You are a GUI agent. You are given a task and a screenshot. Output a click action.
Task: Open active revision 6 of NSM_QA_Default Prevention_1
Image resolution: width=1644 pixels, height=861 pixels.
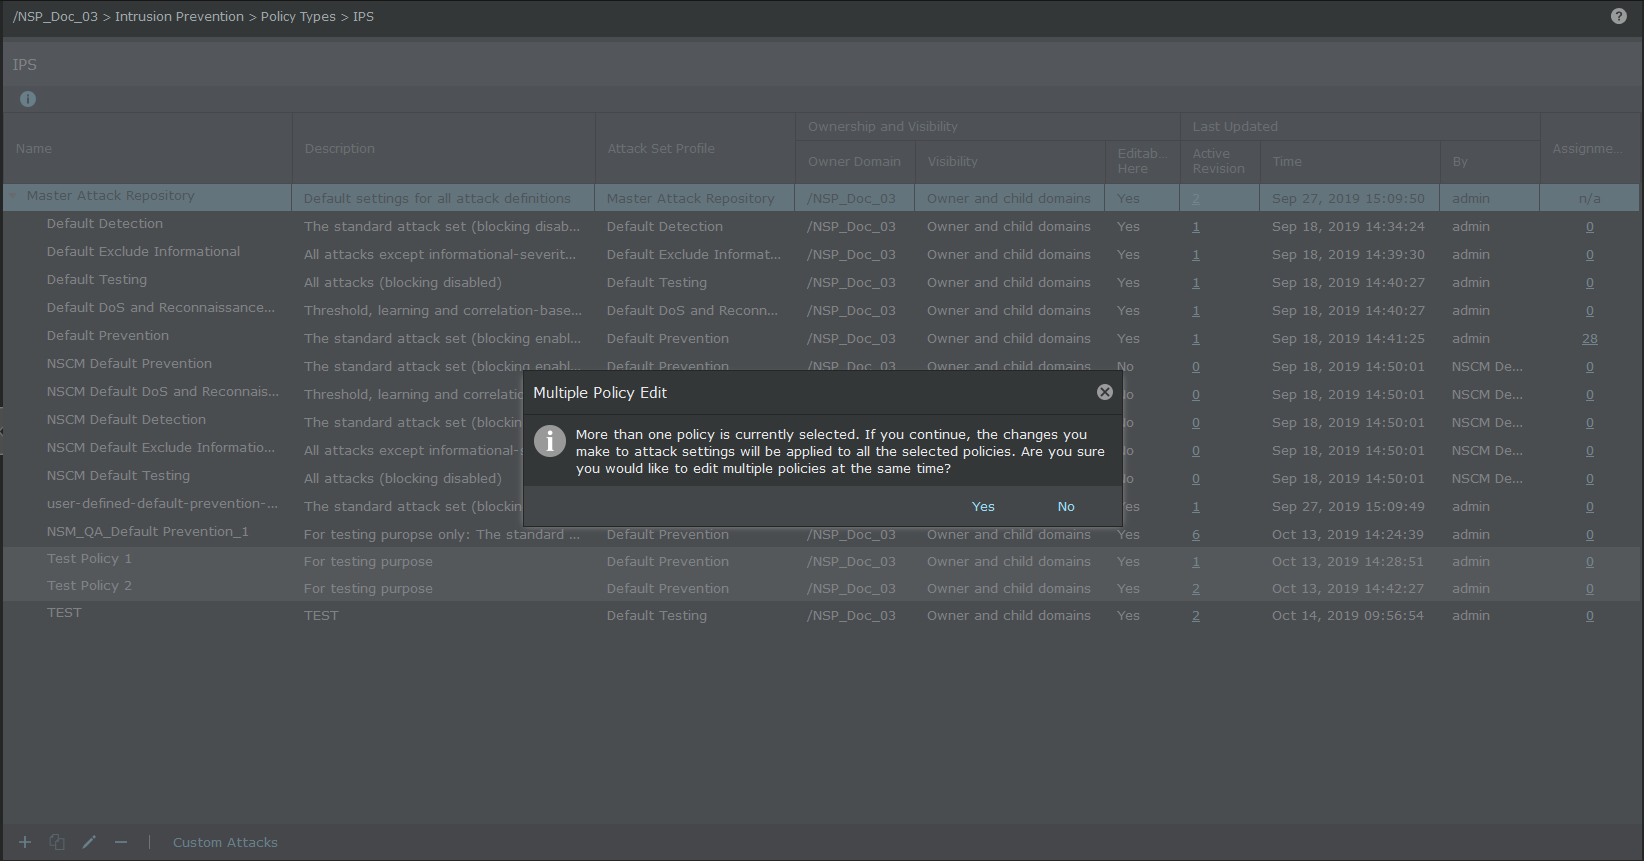1196,535
